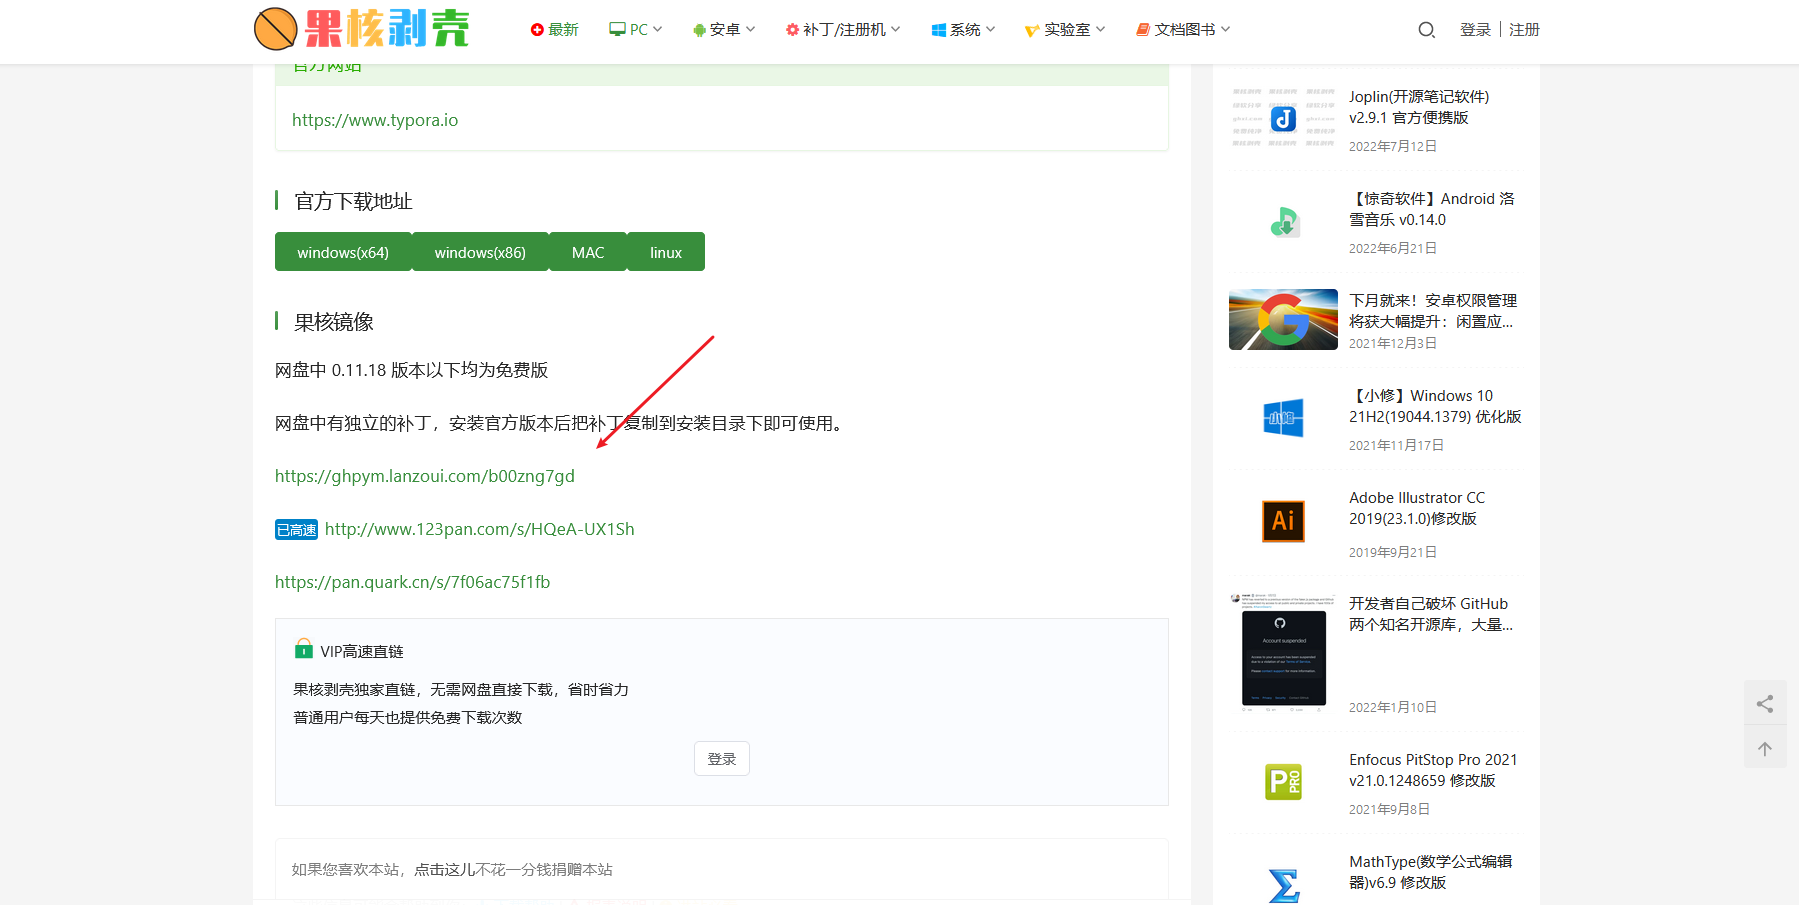Click the 洛雪音乐 music icon thumbnail

(1284, 221)
